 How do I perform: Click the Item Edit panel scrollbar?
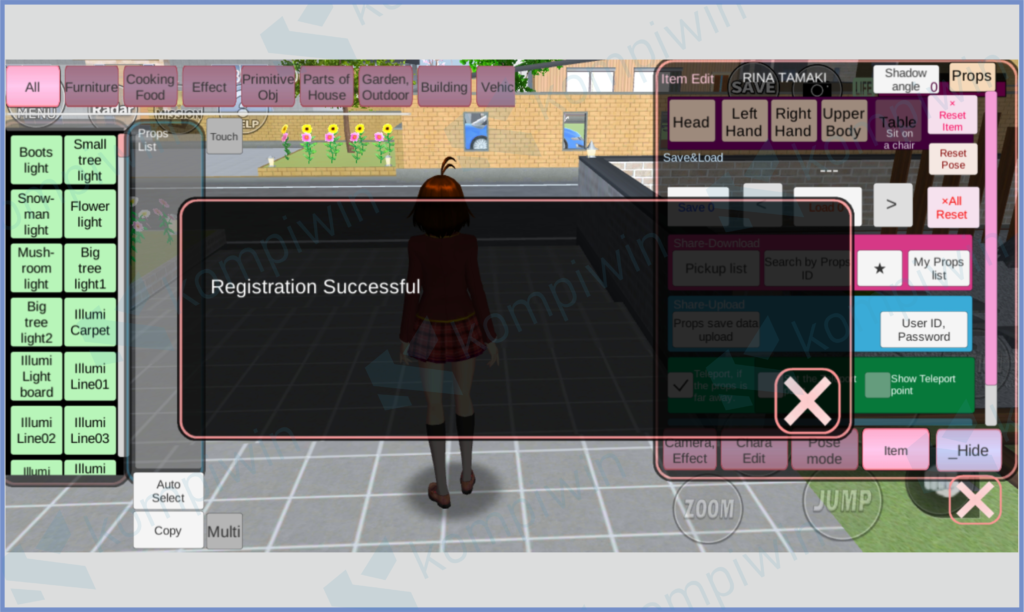point(991,258)
